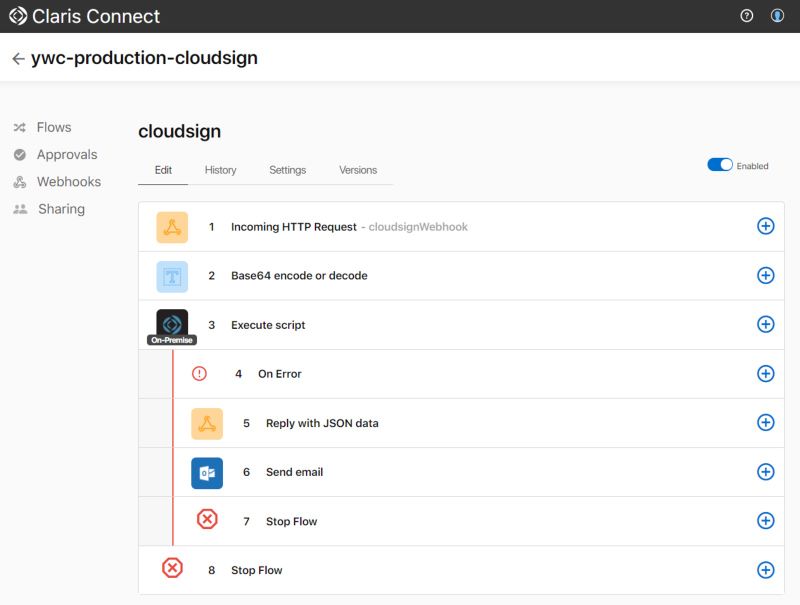The image size is (800, 605).
Task: Open the Versions tab
Action: [x=358, y=170]
